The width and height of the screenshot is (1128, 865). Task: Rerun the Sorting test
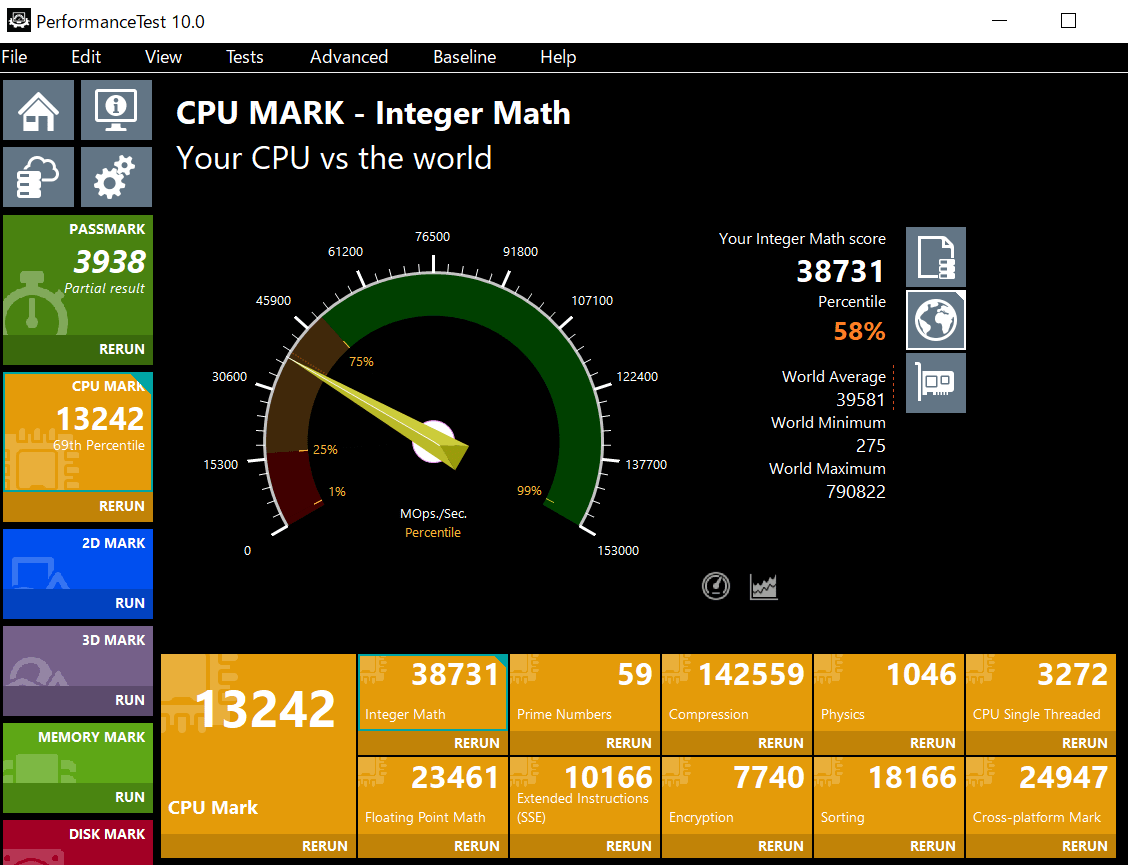tap(888, 846)
